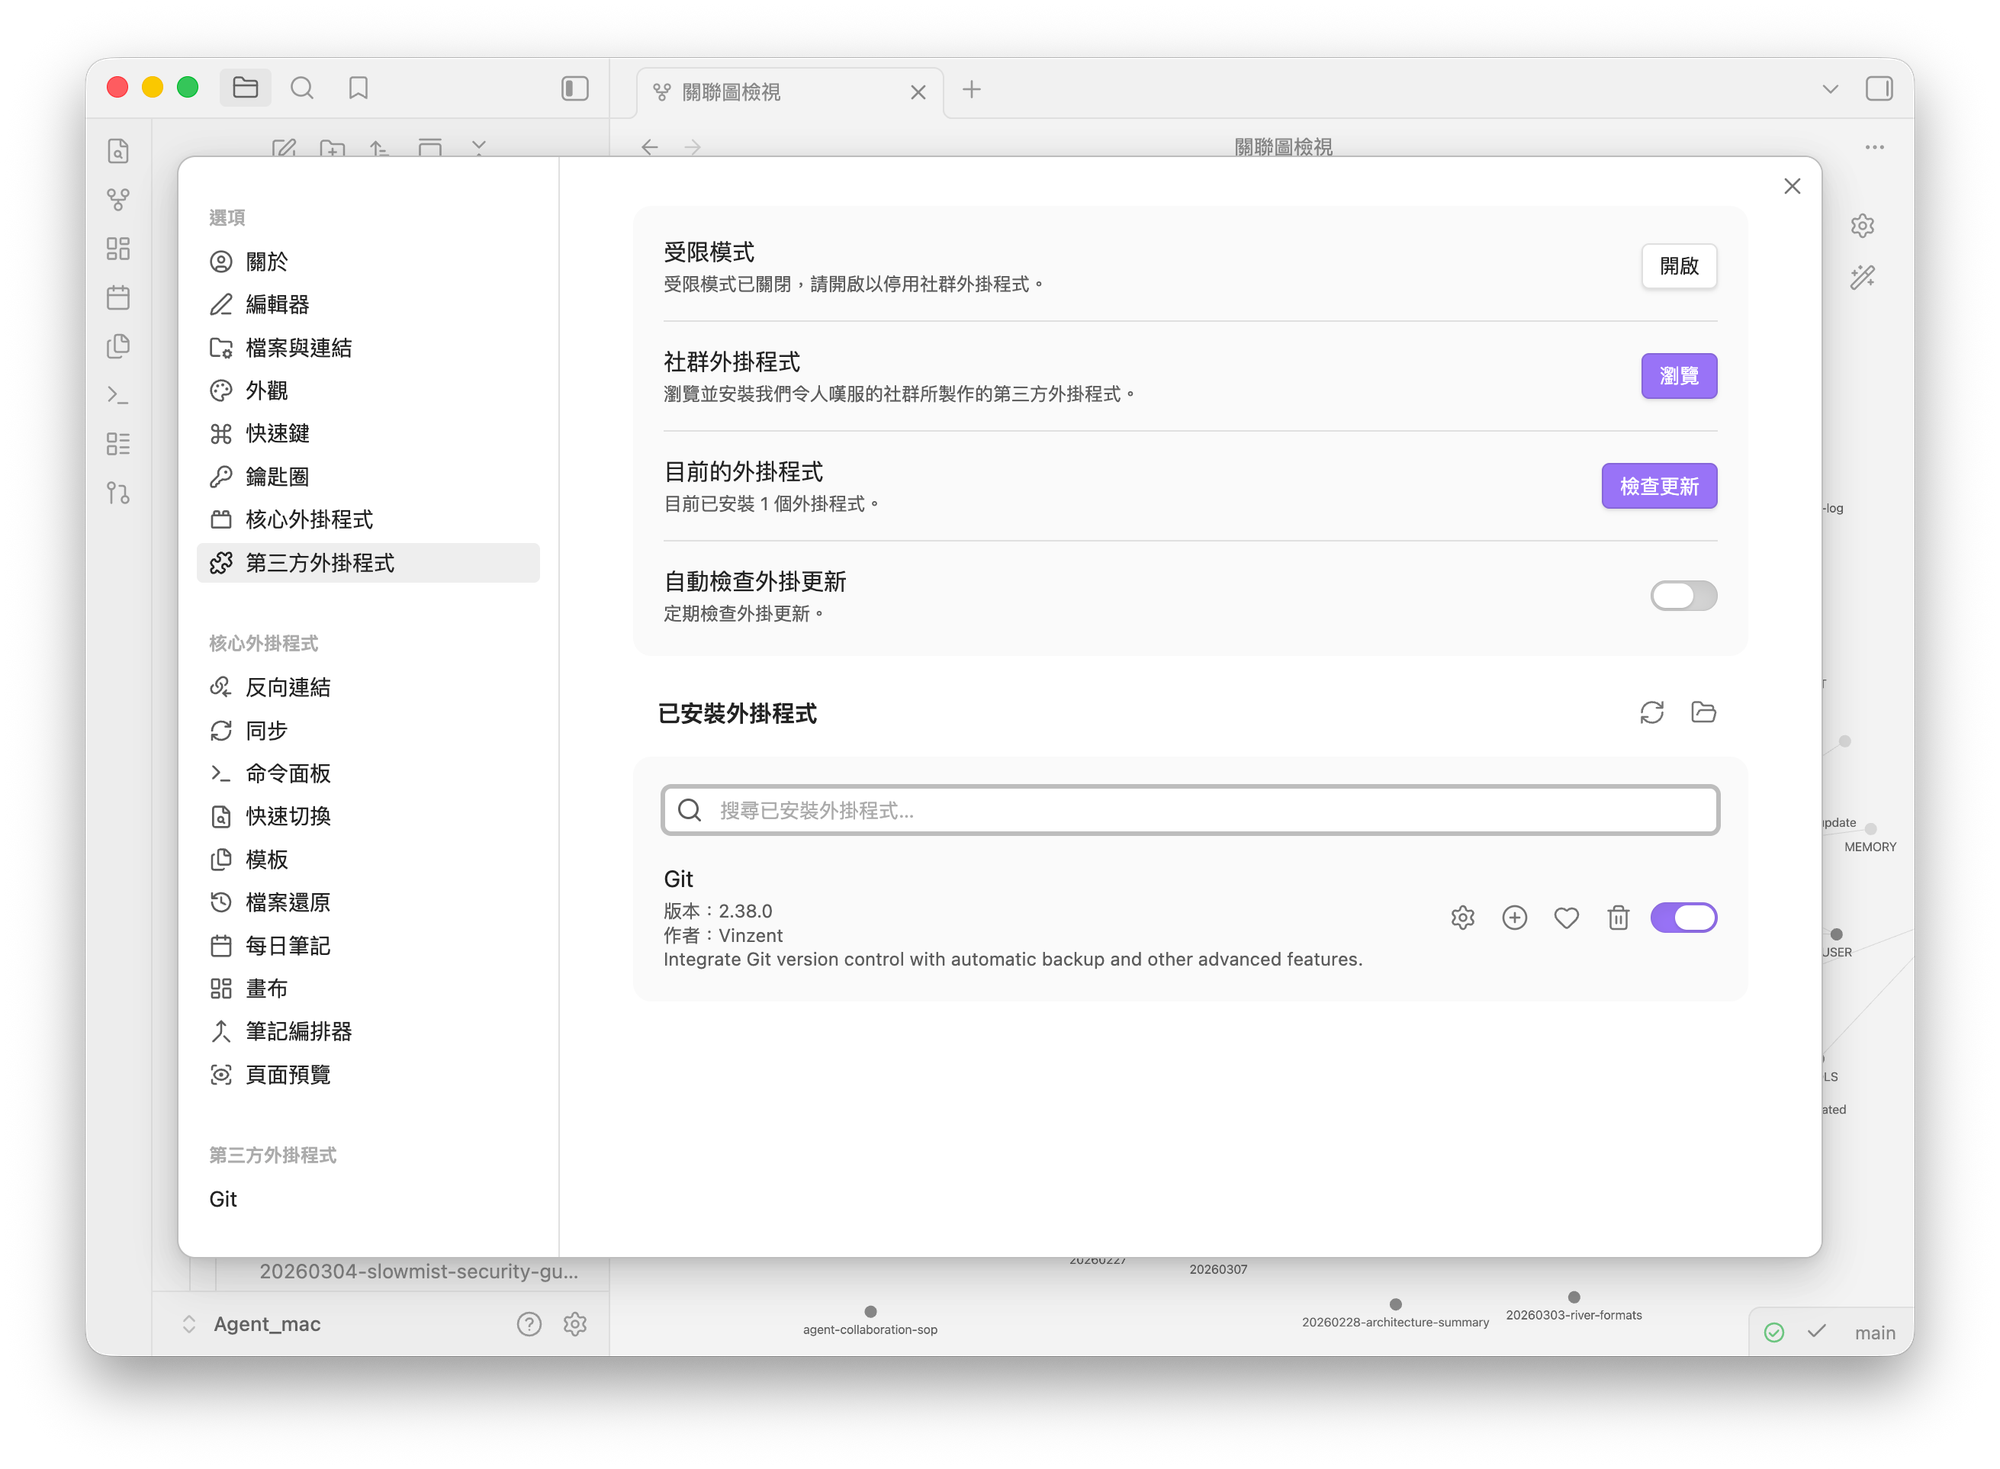This screenshot has width=2000, height=1469.
Task: Toggle the left sidebar collapse icon
Action: (575, 88)
